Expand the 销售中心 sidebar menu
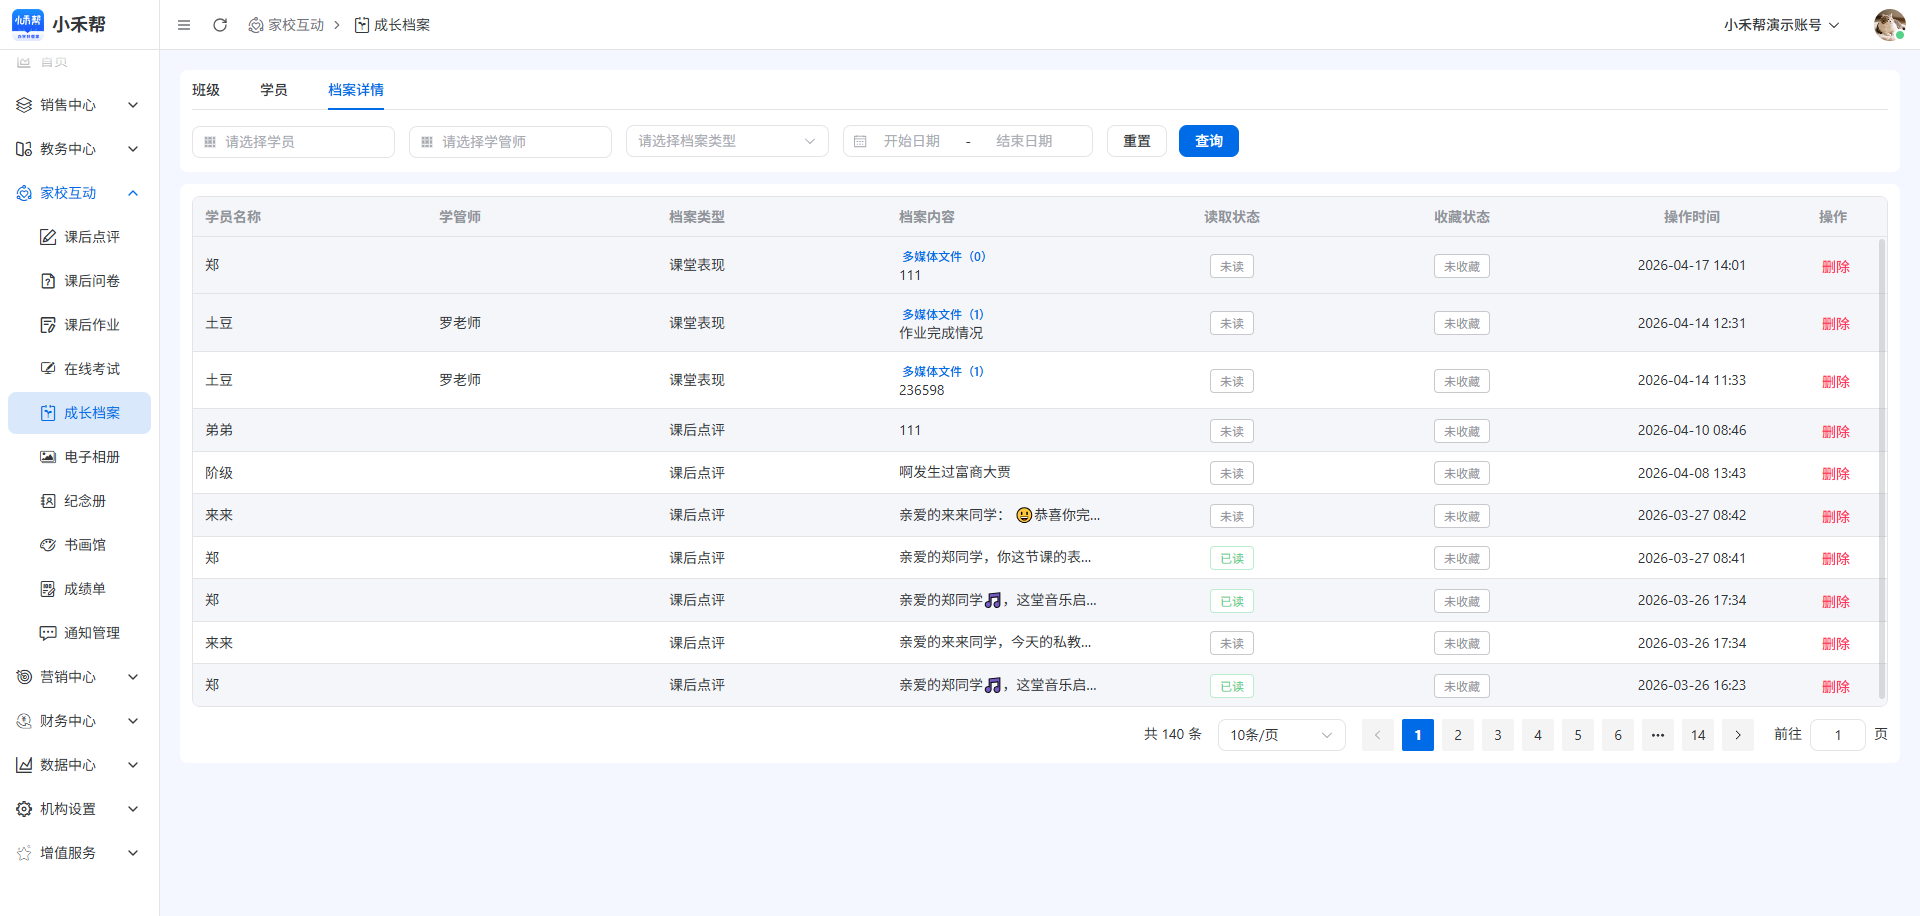 point(78,105)
